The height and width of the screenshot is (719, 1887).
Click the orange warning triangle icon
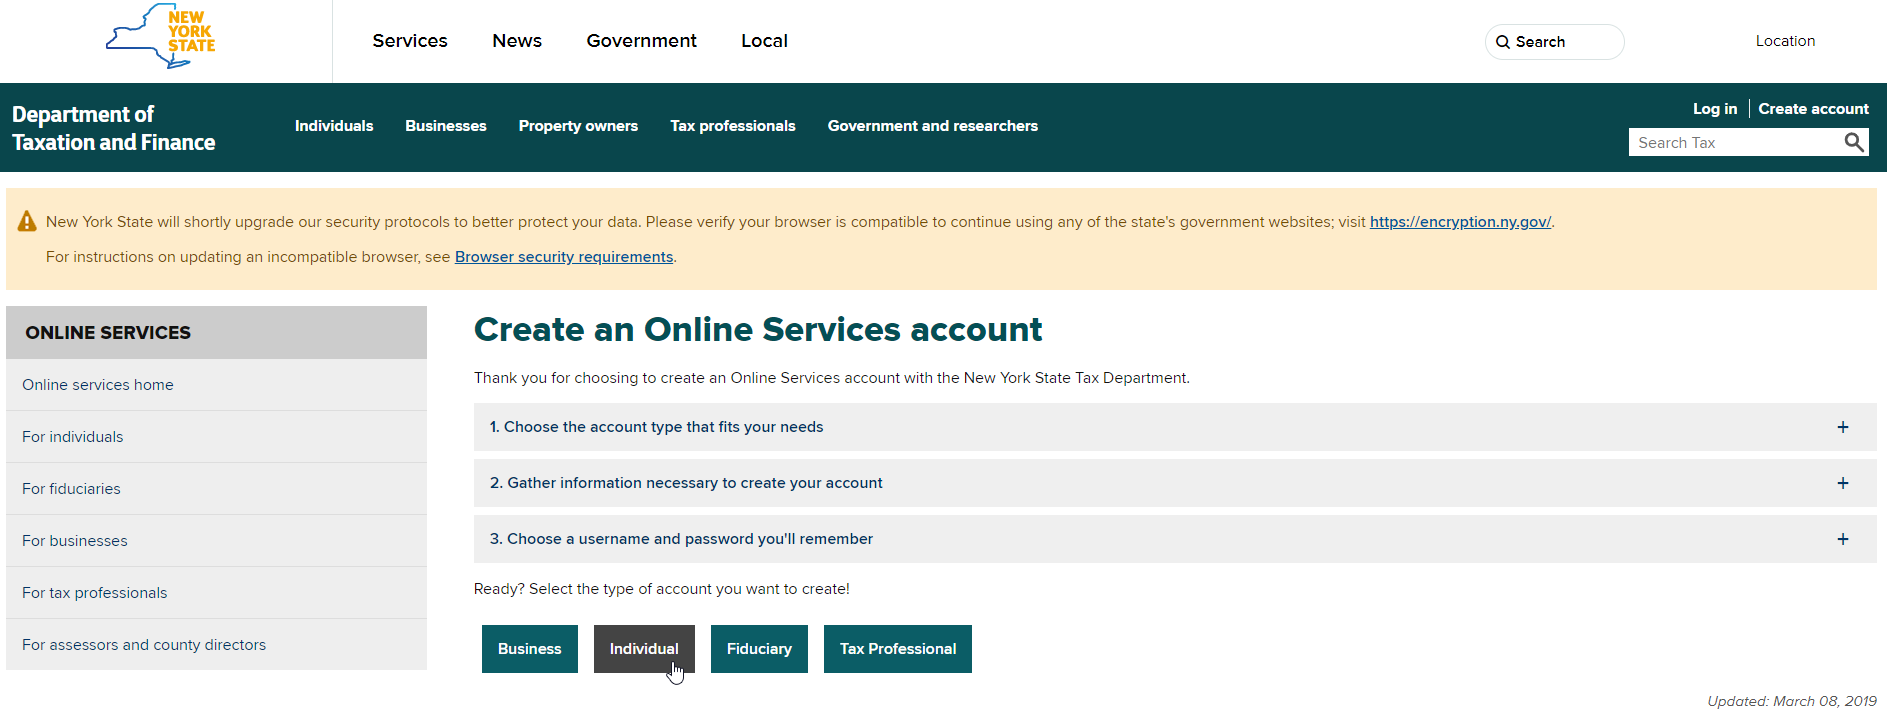click(27, 222)
